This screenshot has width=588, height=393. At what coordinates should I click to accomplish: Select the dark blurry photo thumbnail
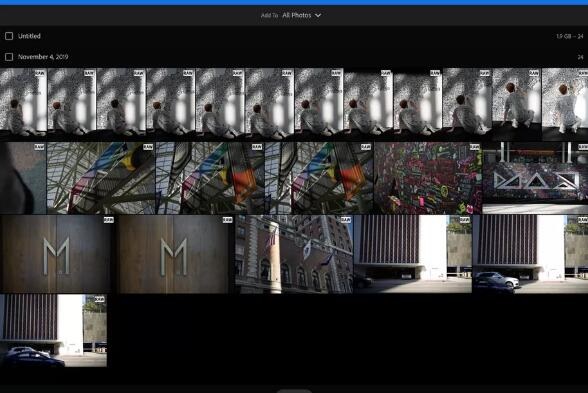22,178
